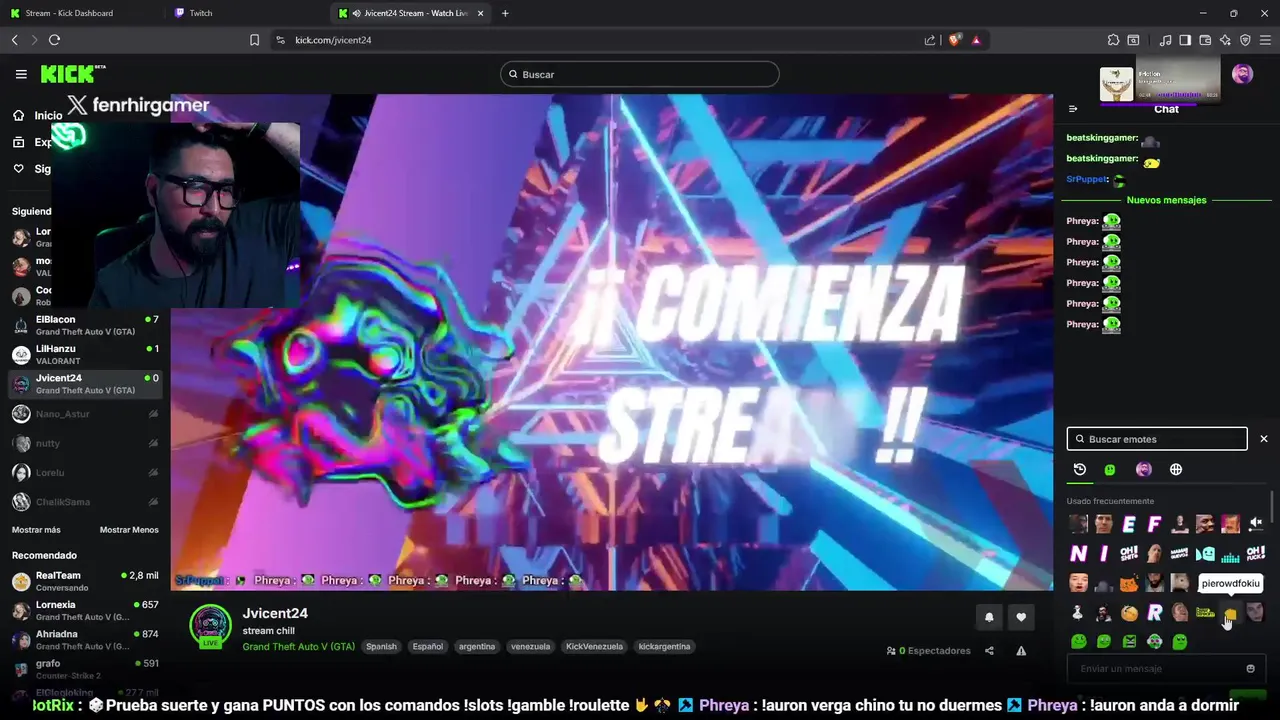Open RealTeam recommended channel
Image resolution: width=1280 pixels, height=720 pixels.
85,581
